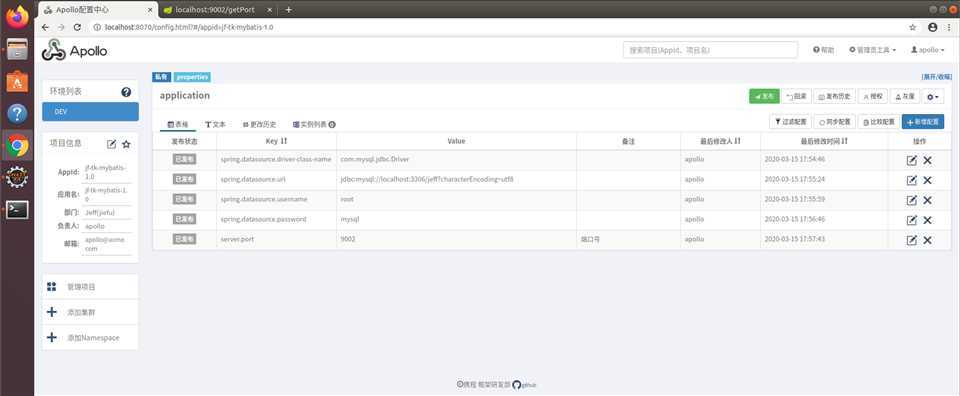This screenshot has height=396, width=960.
Task: Go back using the browser back arrow
Action: (45, 27)
